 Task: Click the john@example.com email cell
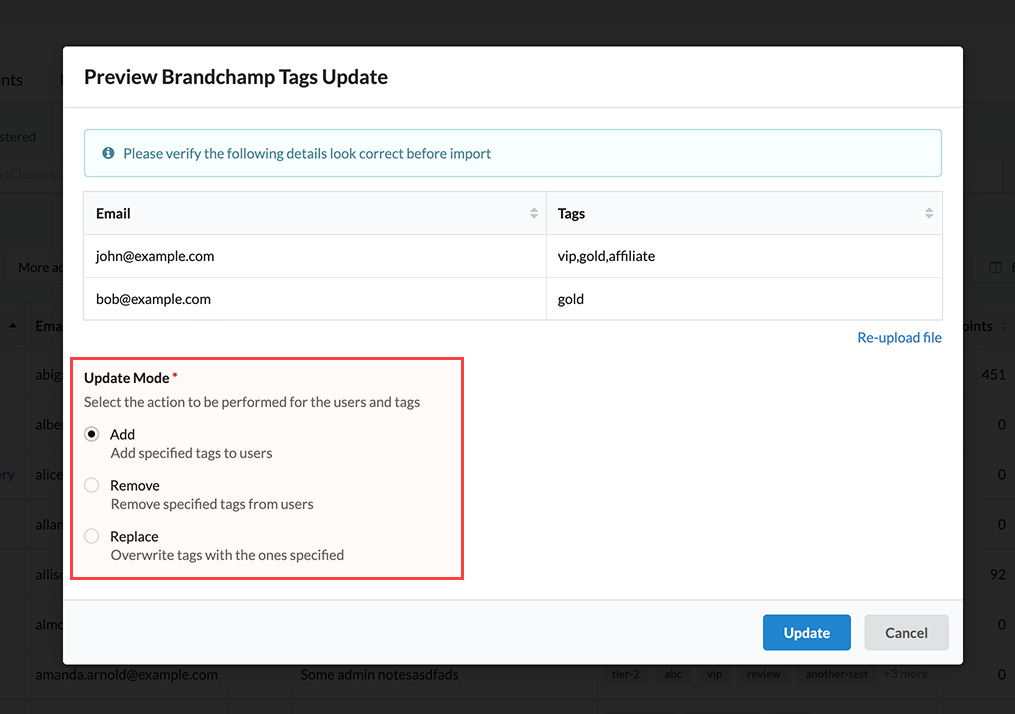click(315, 256)
